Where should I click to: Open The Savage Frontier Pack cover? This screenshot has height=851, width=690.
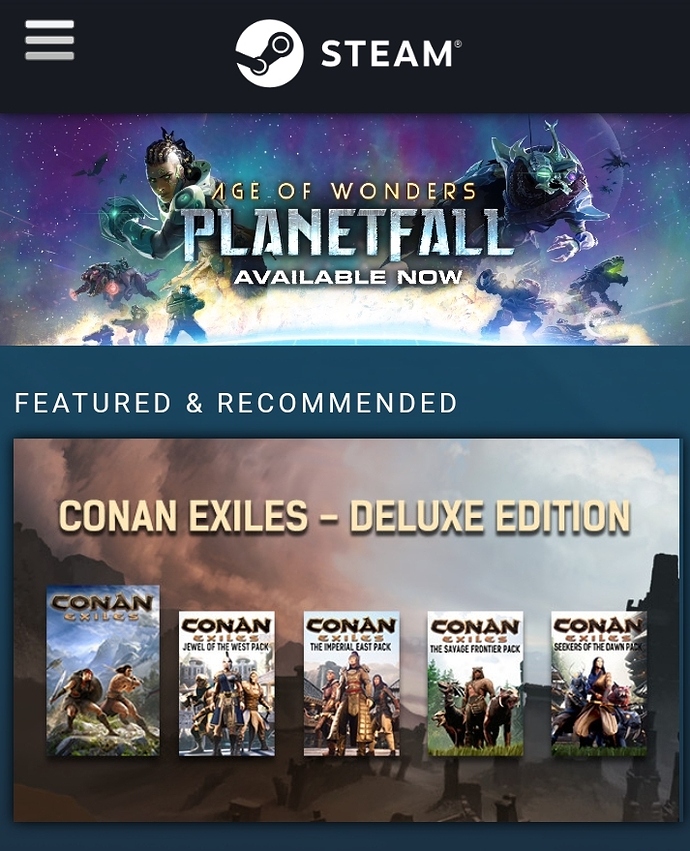click(x=475, y=684)
